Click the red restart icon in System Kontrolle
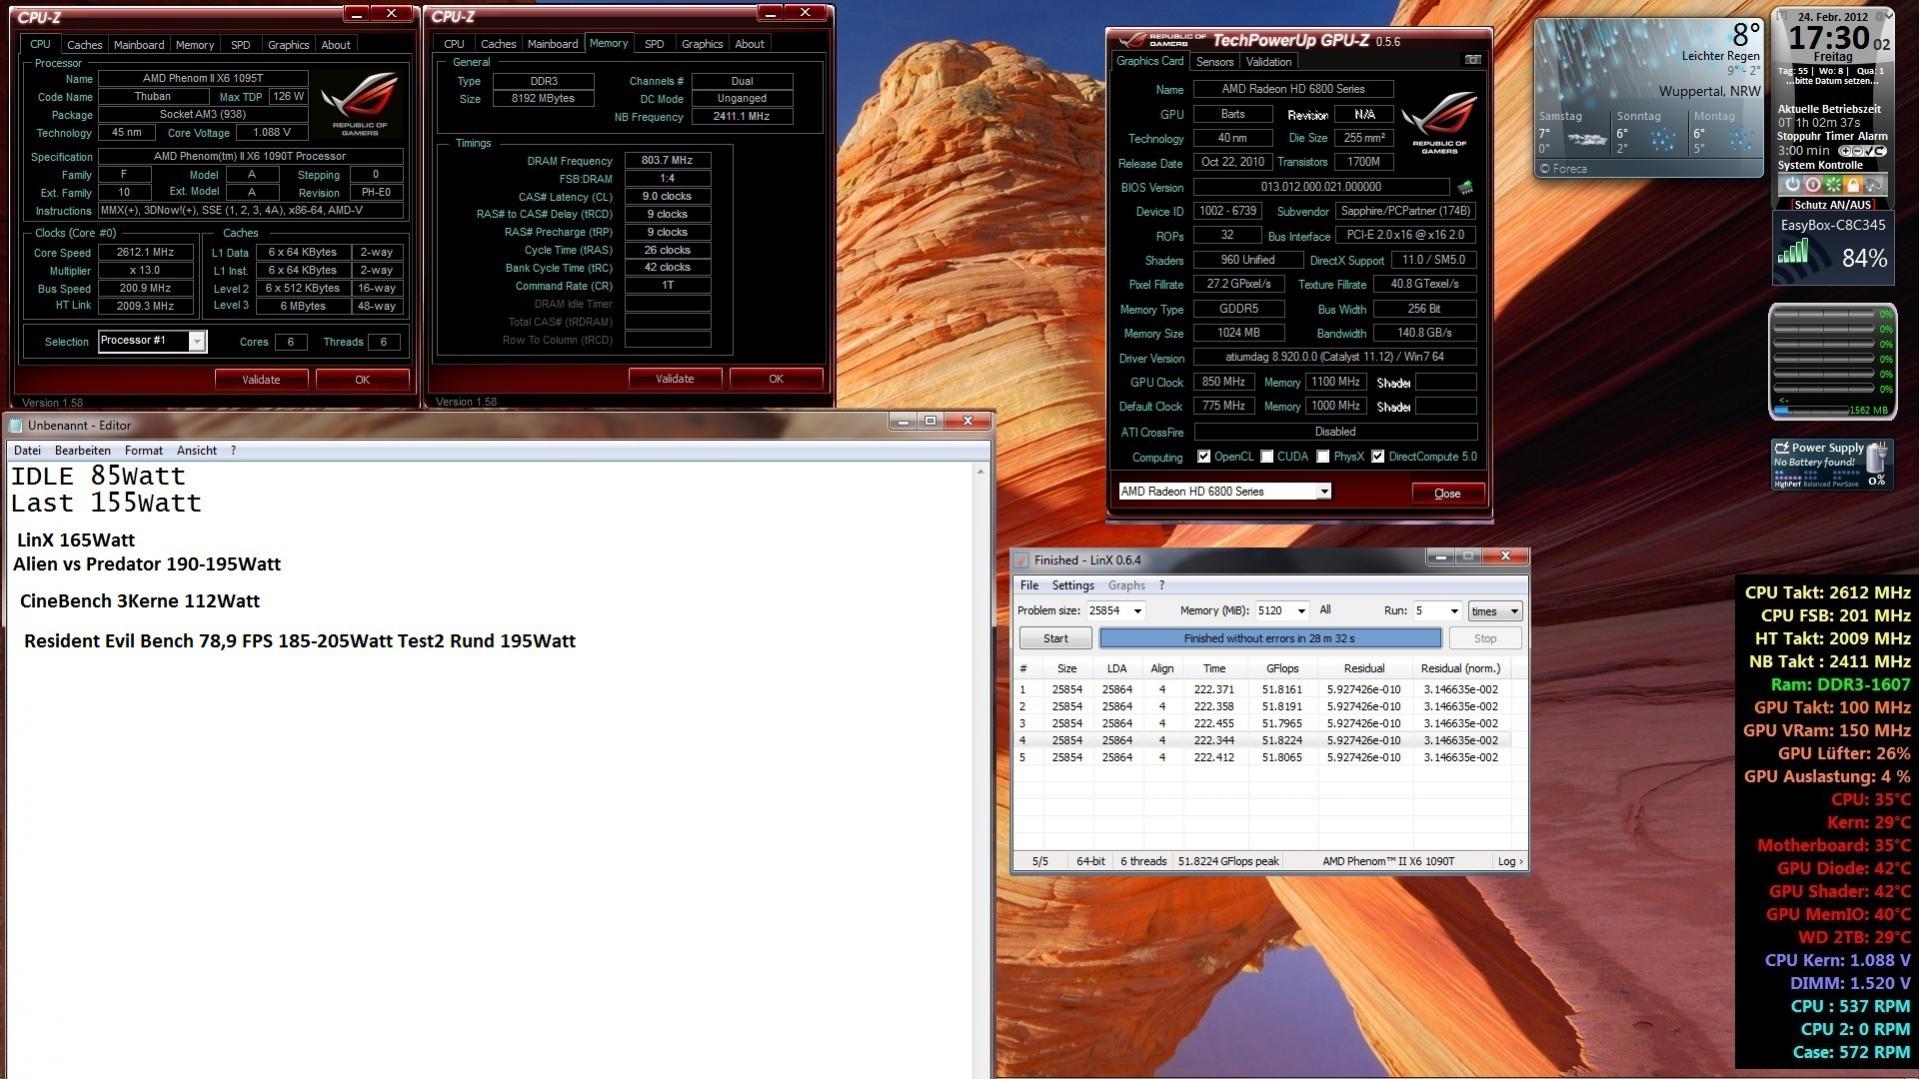The width and height of the screenshot is (1919, 1079). (x=1812, y=185)
